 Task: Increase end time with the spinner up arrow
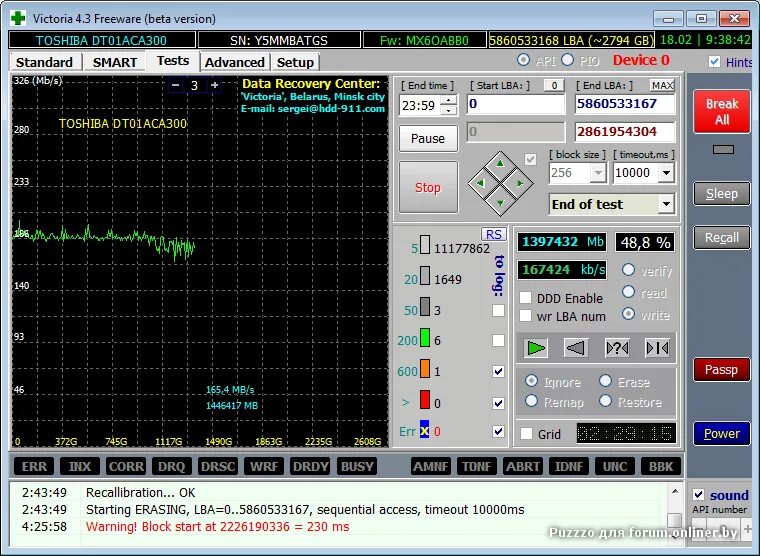(x=449, y=100)
